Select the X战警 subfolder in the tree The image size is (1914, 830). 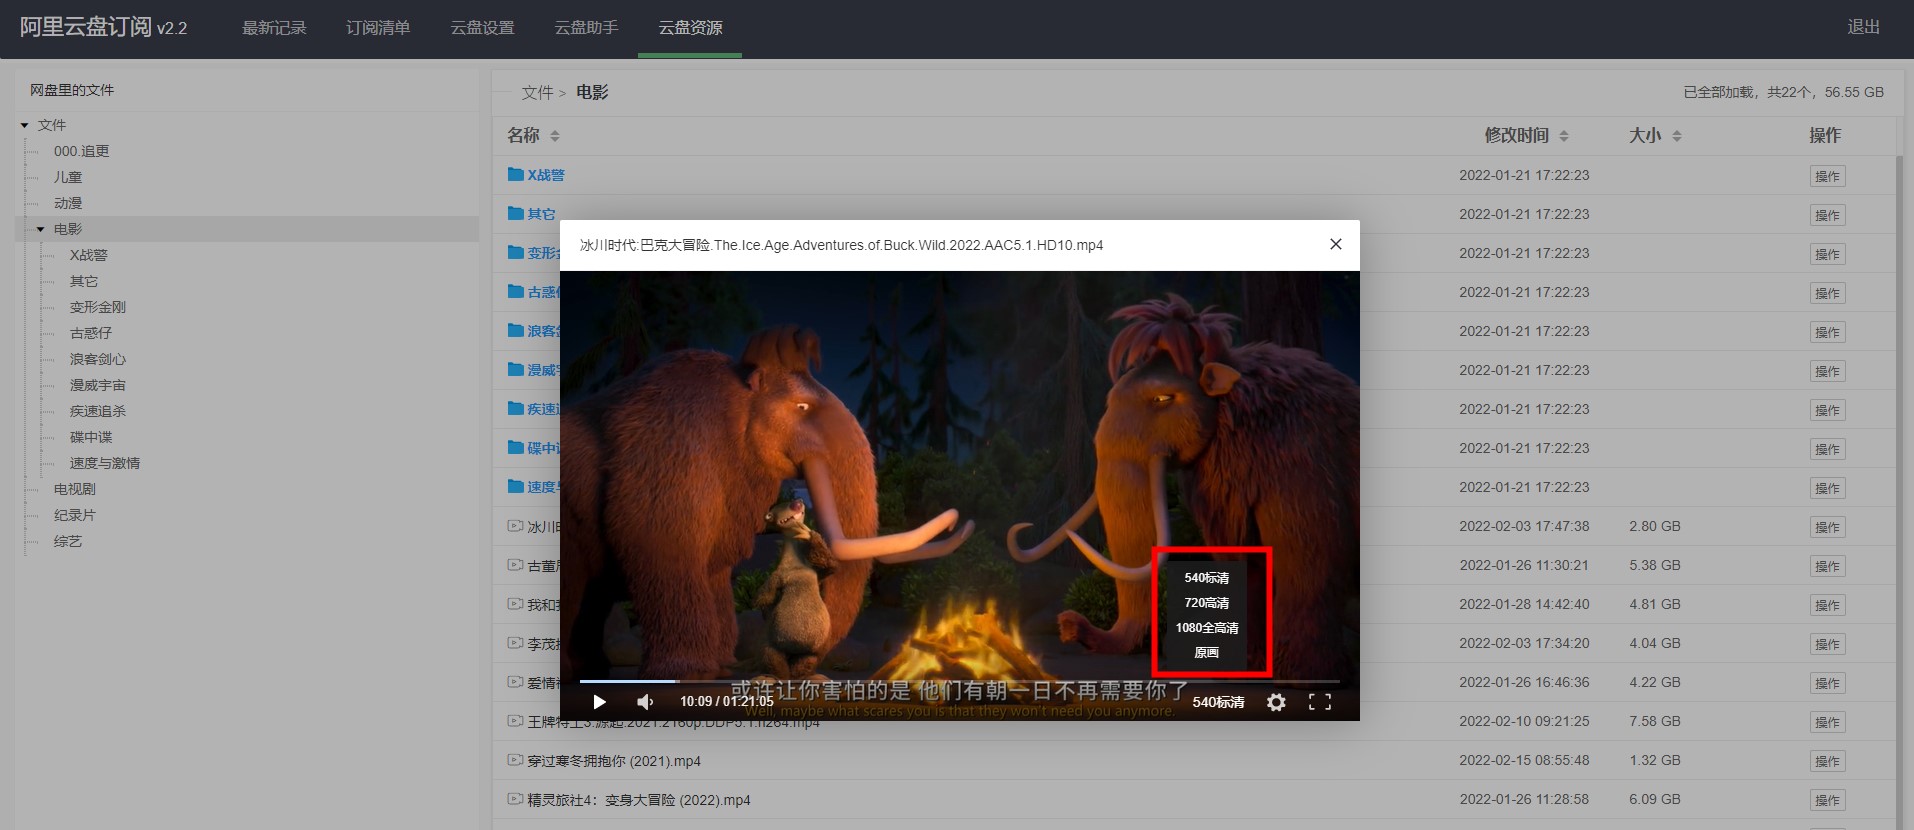[x=88, y=255]
